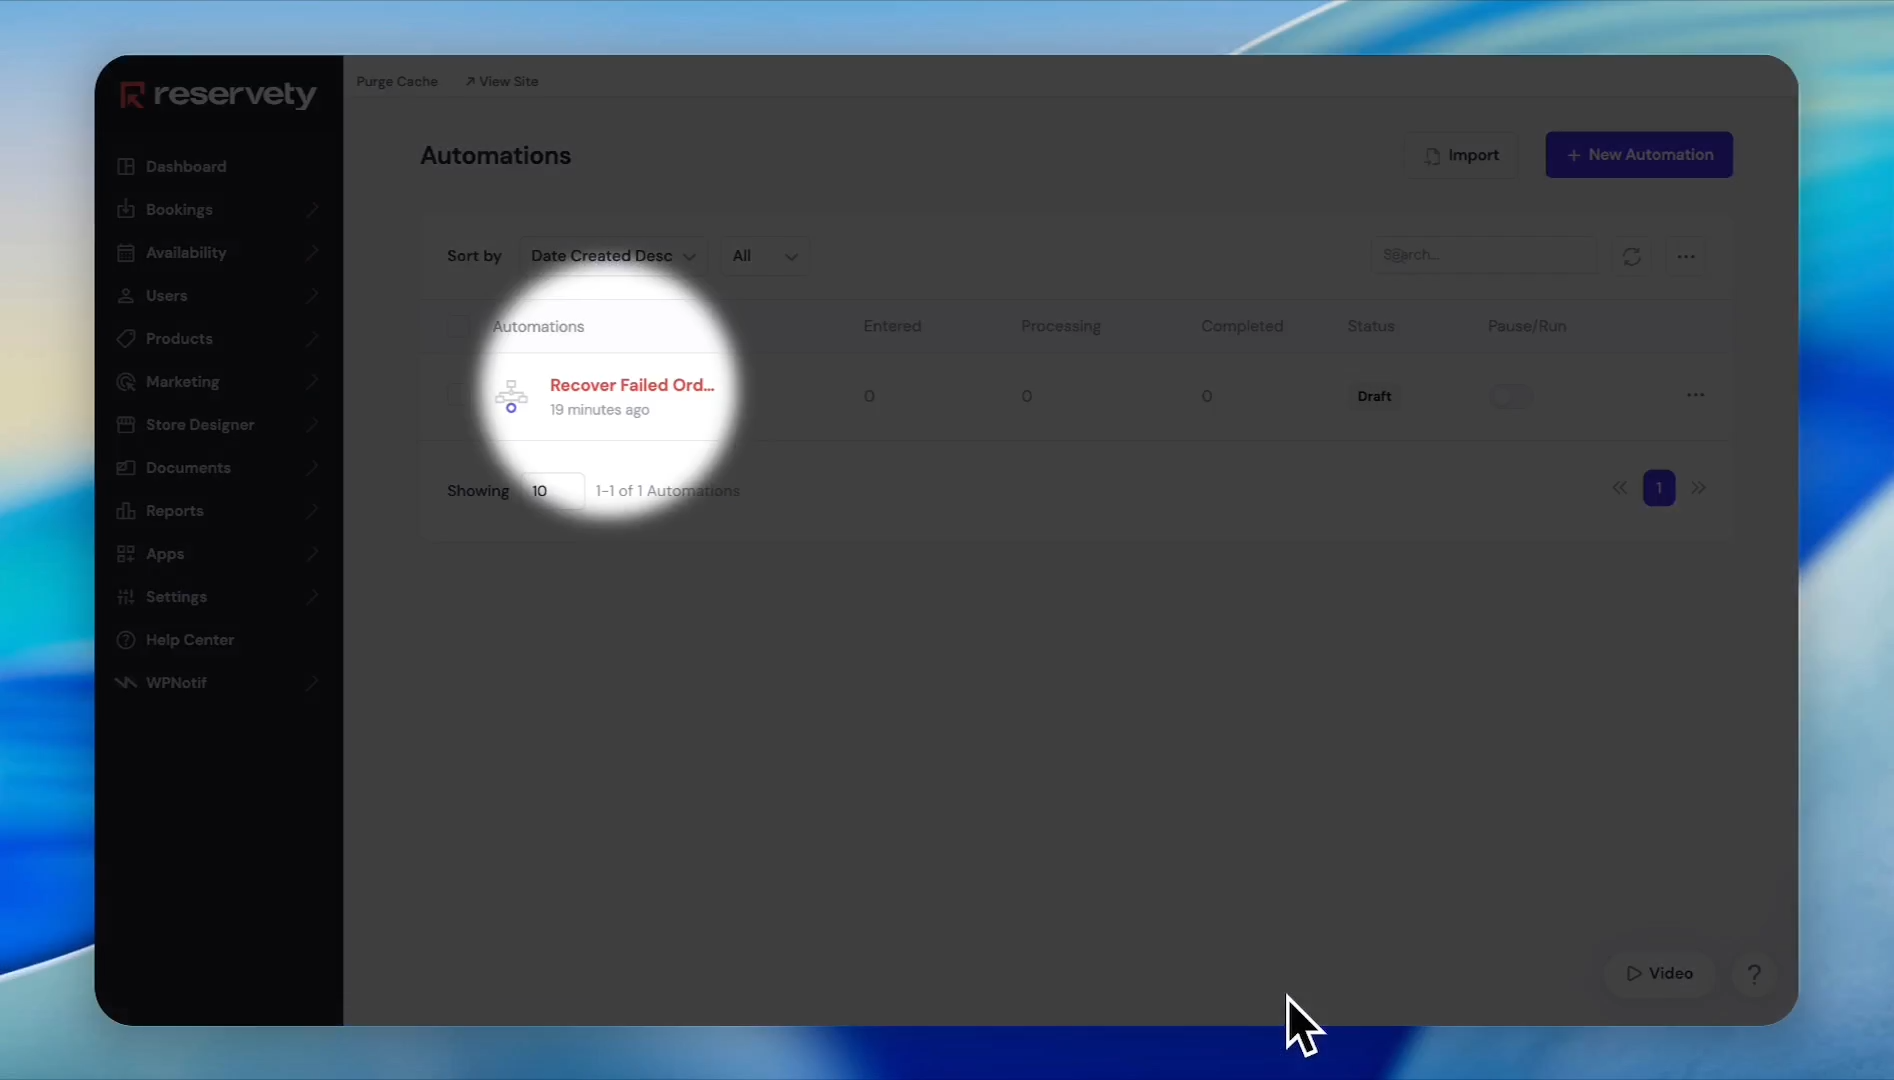Expand the WPNotif submenu chevron
The width and height of the screenshot is (1894, 1080).
click(312, 682)
